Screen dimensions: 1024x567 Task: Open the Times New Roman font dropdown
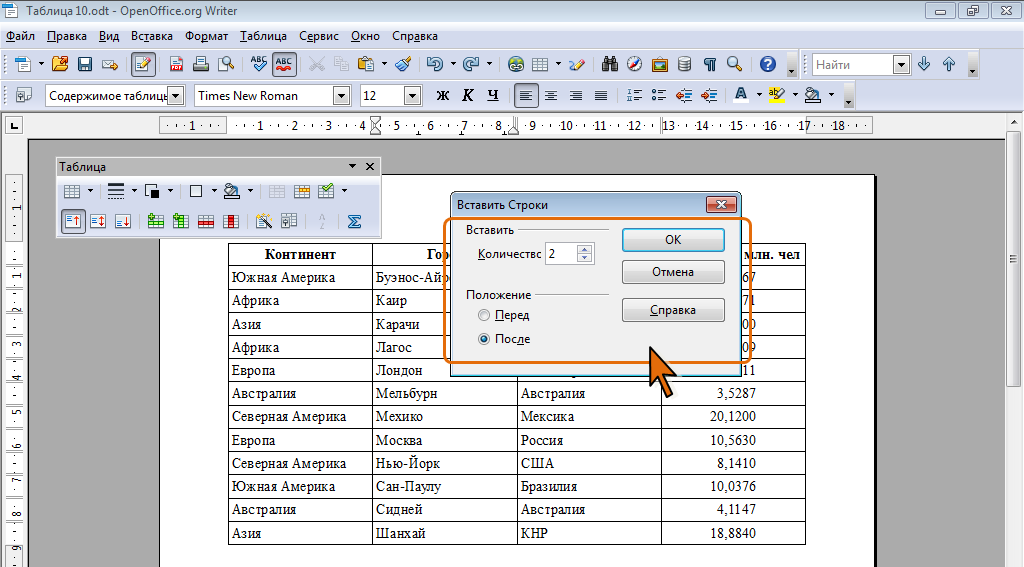(342, 96)
